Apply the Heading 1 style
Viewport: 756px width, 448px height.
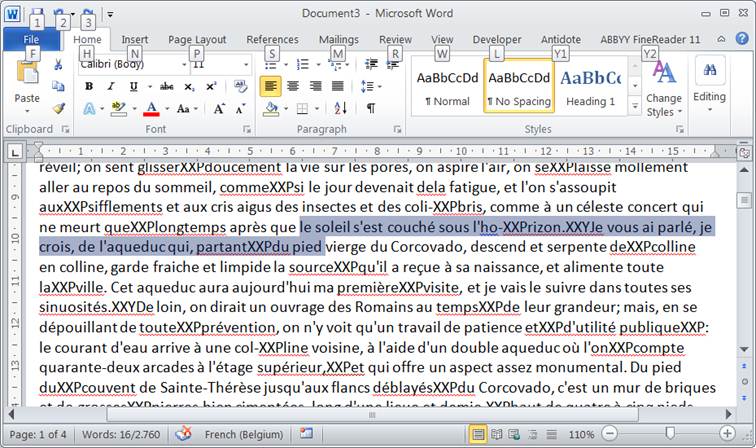click(x=590, y=87)
